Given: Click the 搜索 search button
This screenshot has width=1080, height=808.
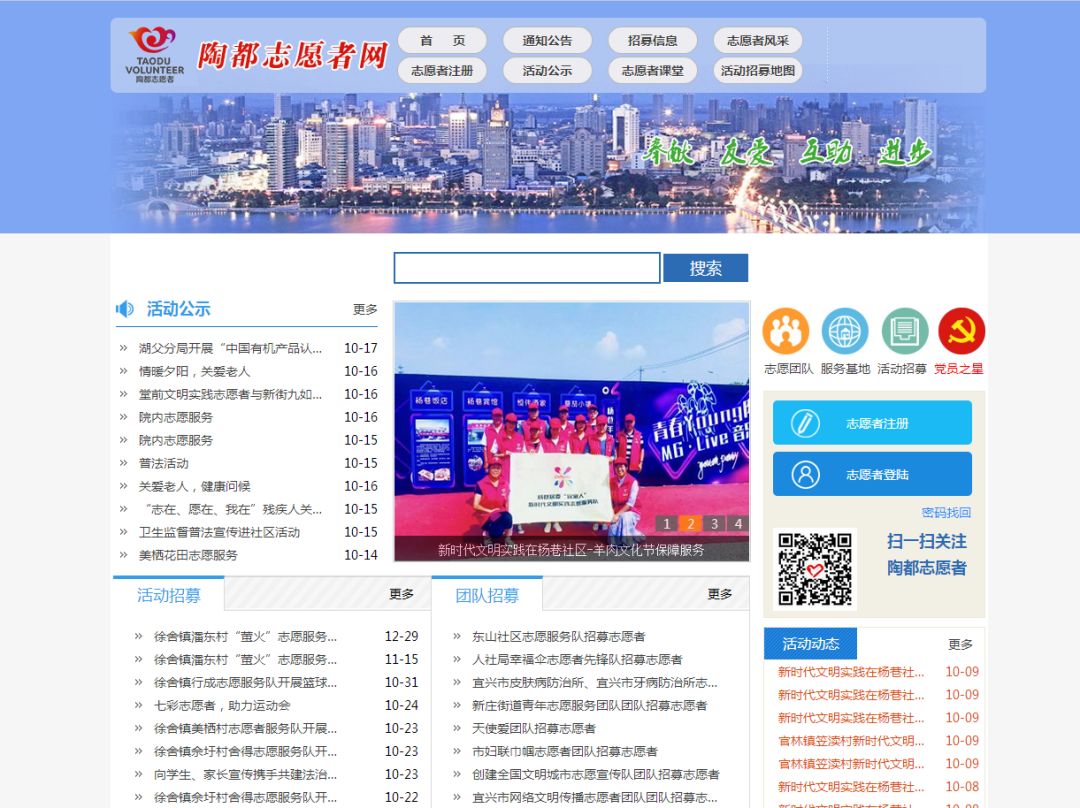Looking at the screenshot, I should 705,268.
